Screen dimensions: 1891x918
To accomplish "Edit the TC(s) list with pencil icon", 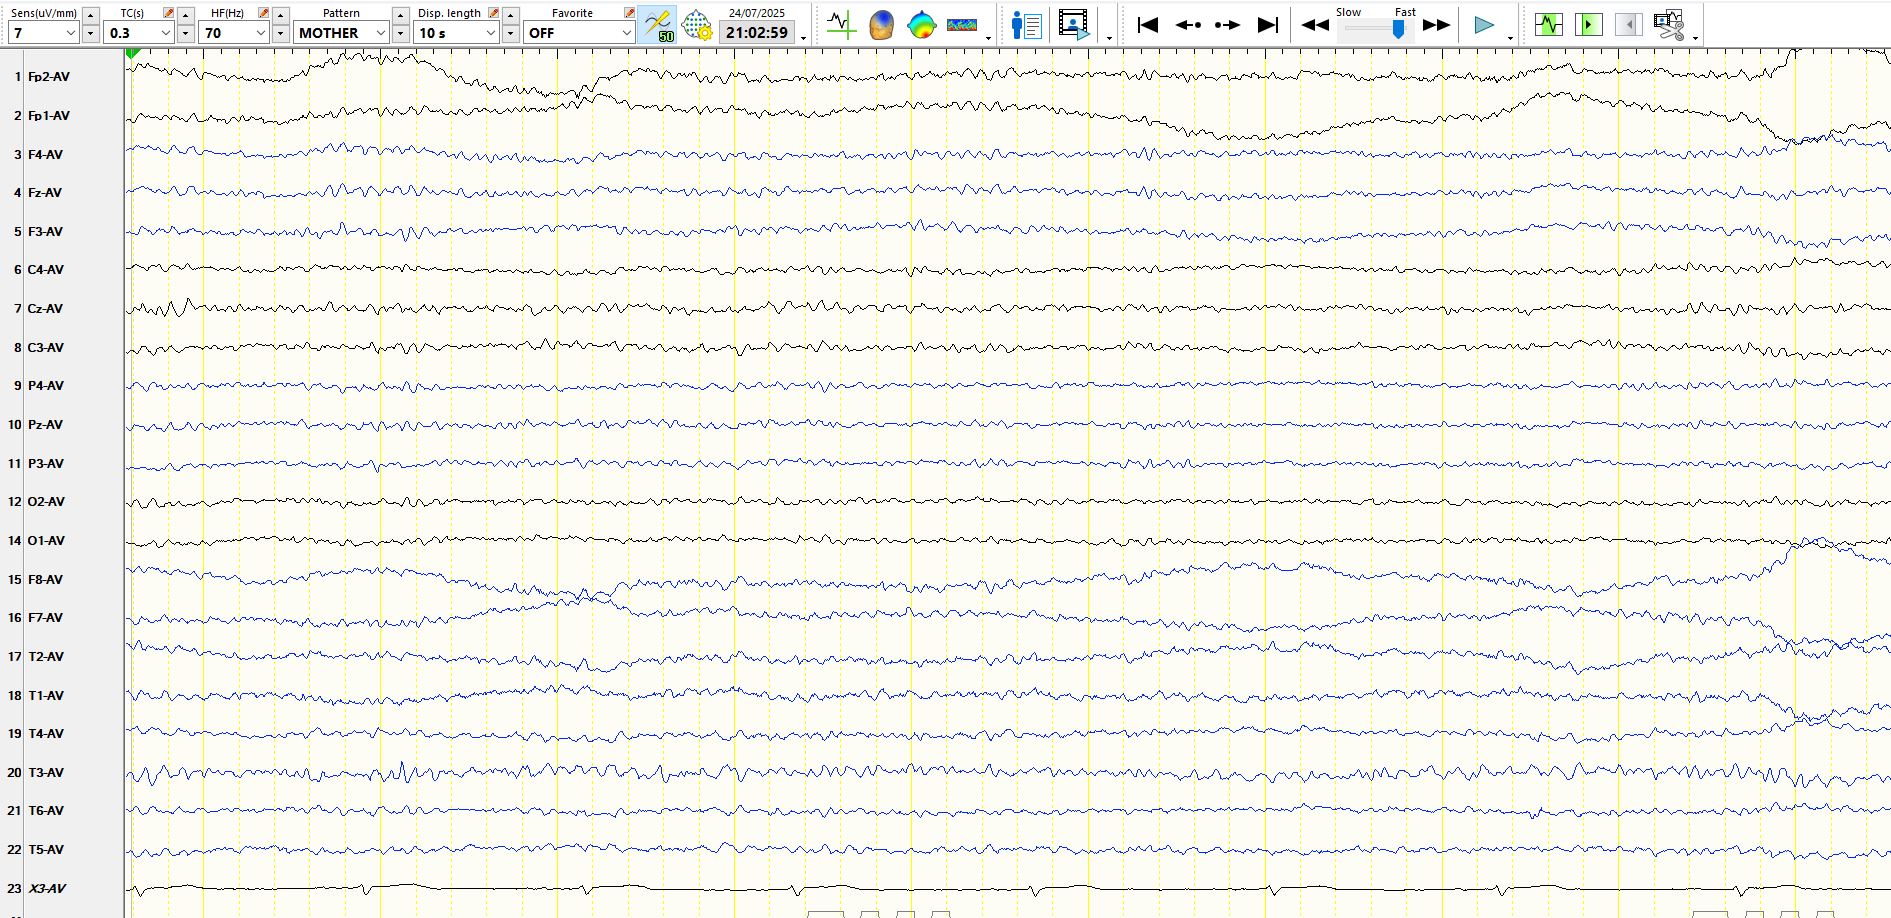I will click(x=168, y=13).
